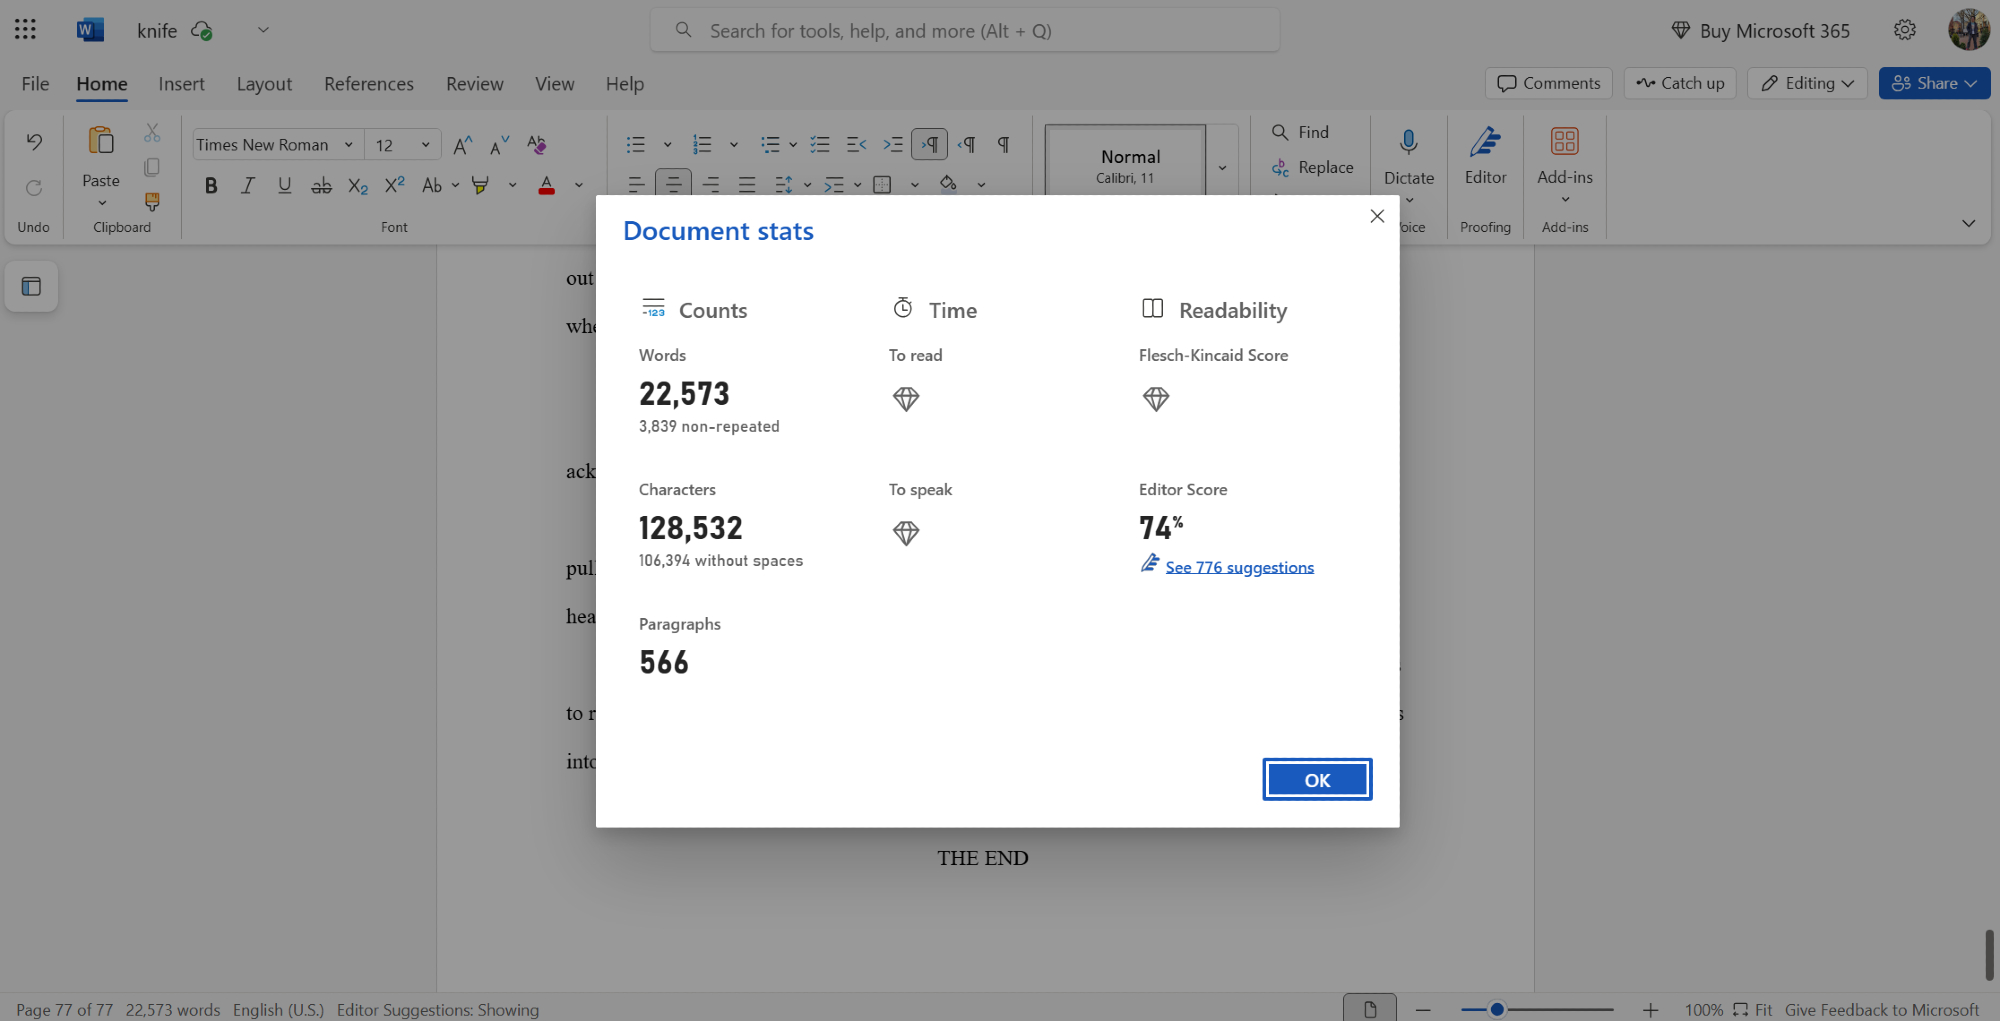Toggle Bold formatting
This screenshot has width=2000, height=1021.
[211, 185]
